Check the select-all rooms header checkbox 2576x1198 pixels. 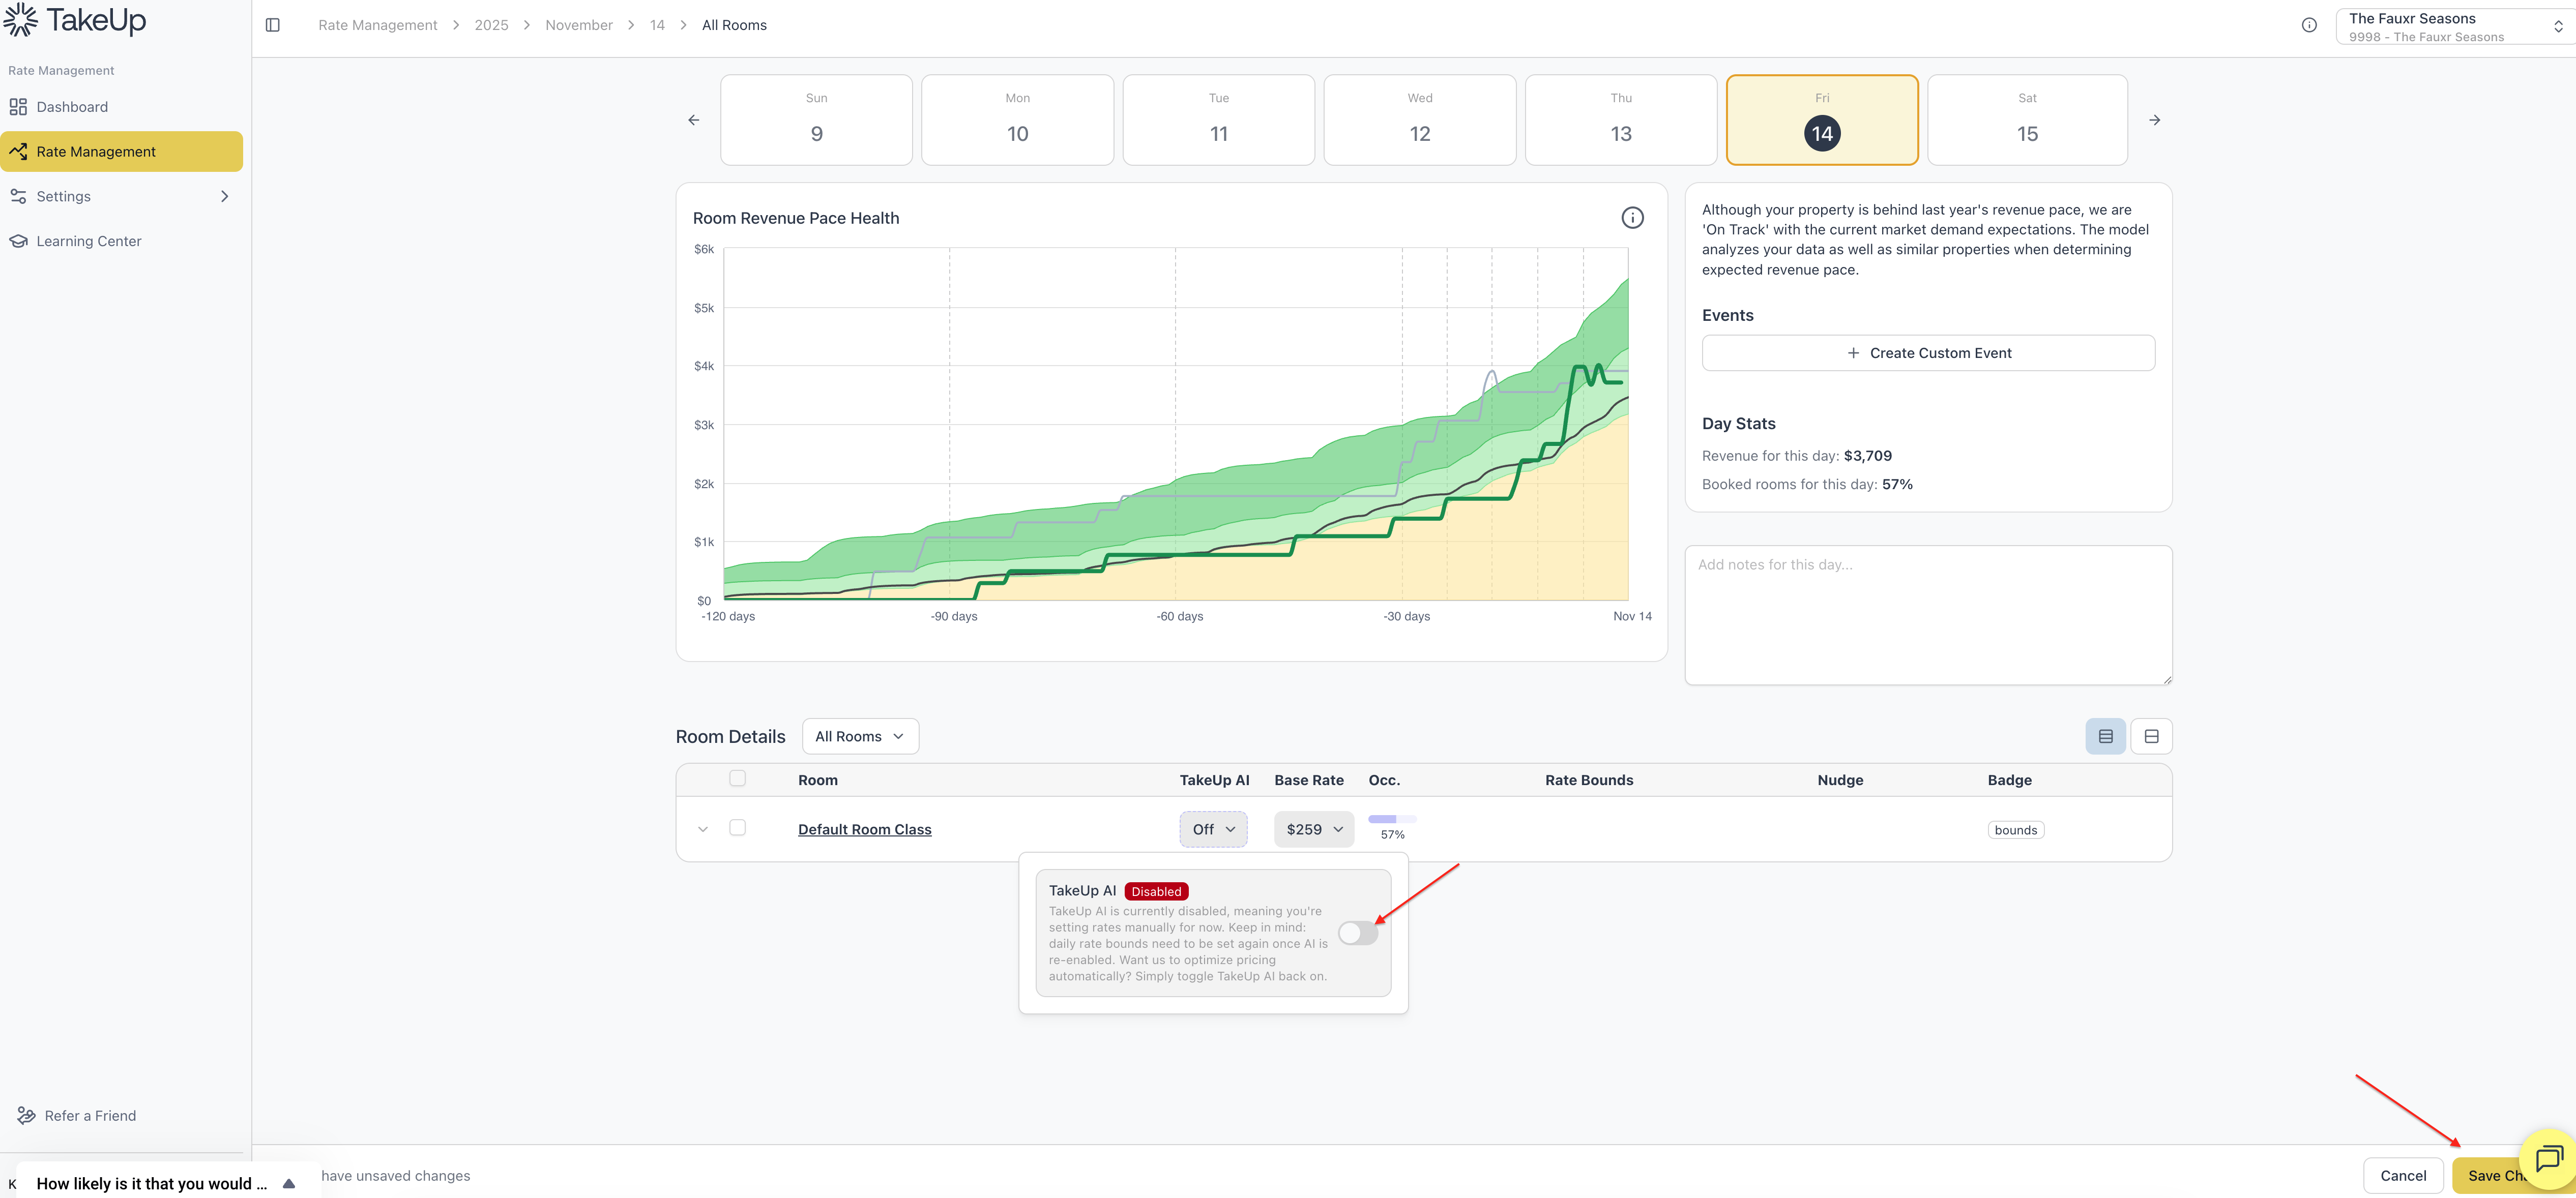(x=737, y=778)
